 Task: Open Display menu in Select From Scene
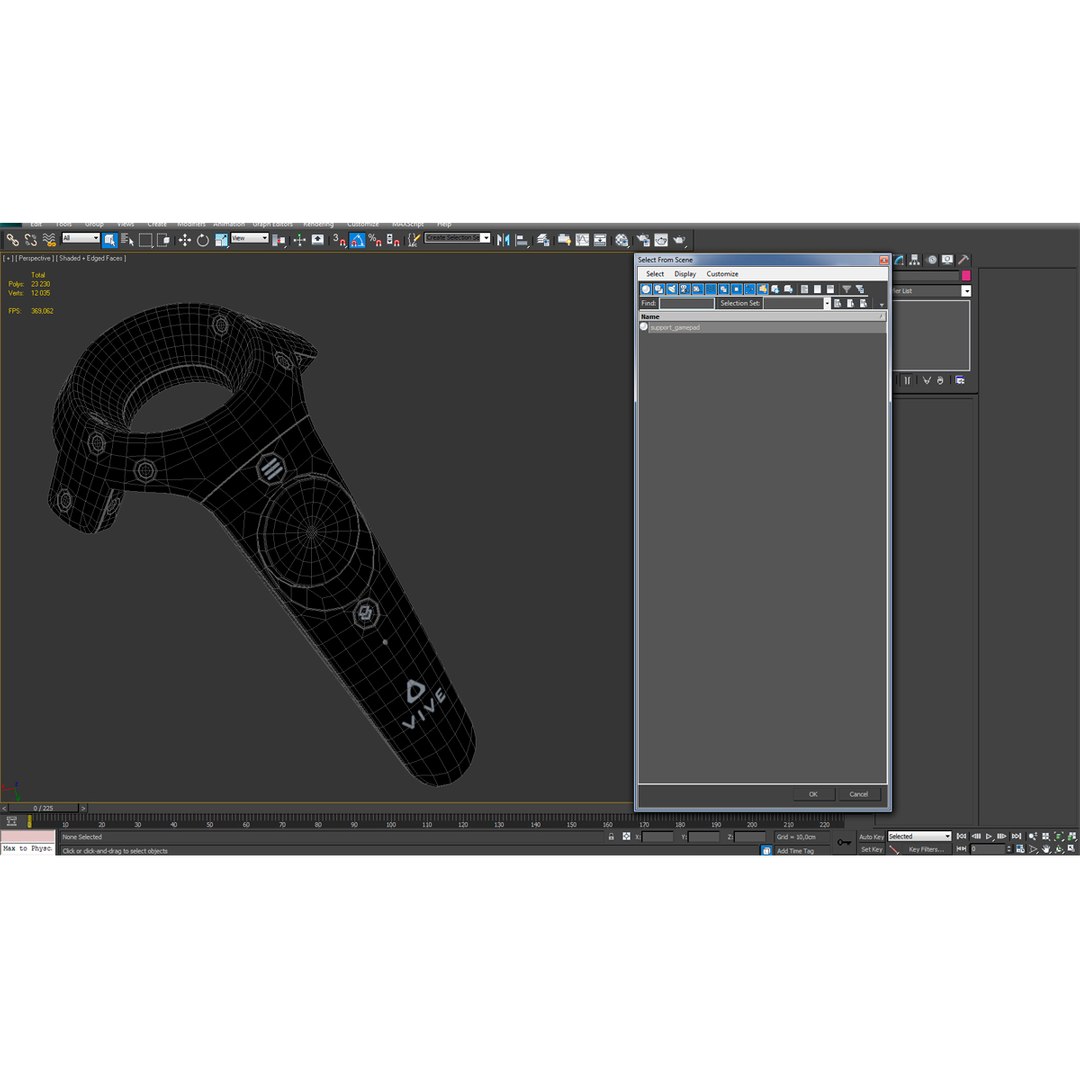685,273
